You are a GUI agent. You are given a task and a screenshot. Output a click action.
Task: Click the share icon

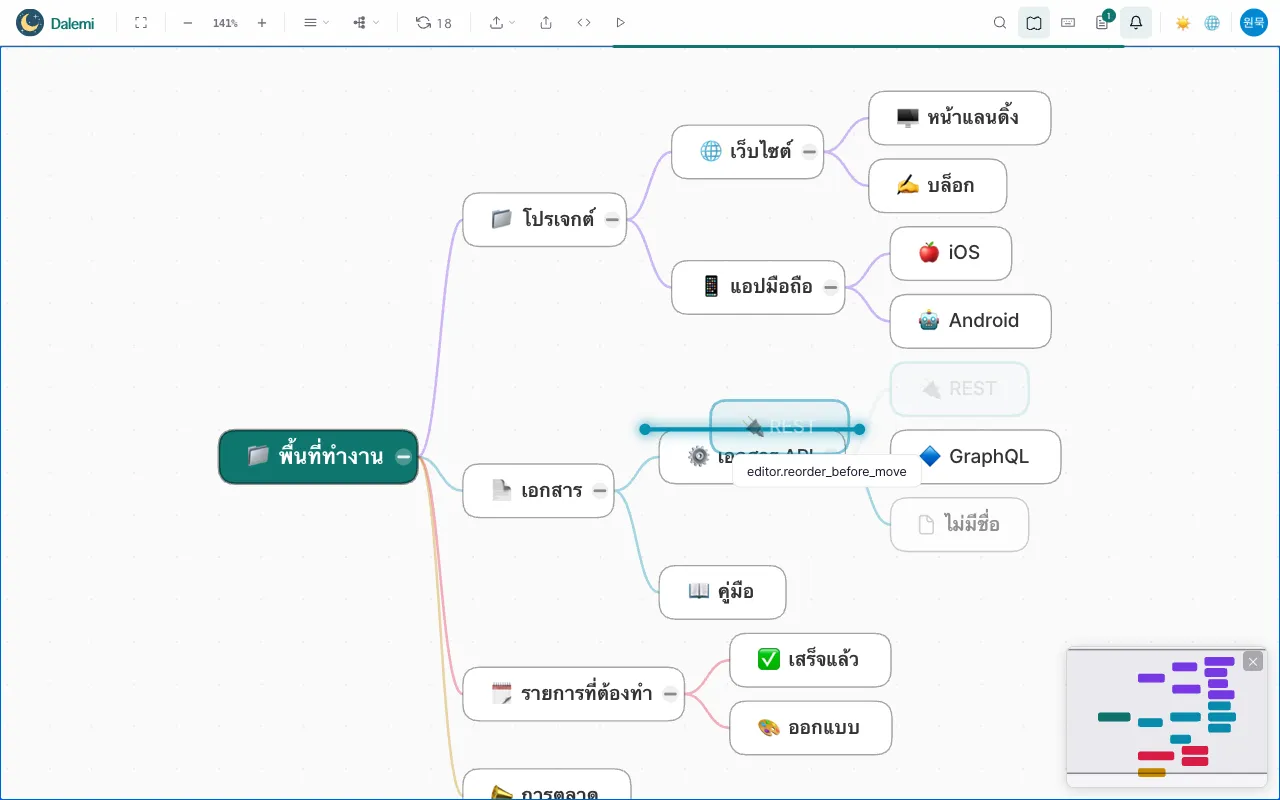546,22
